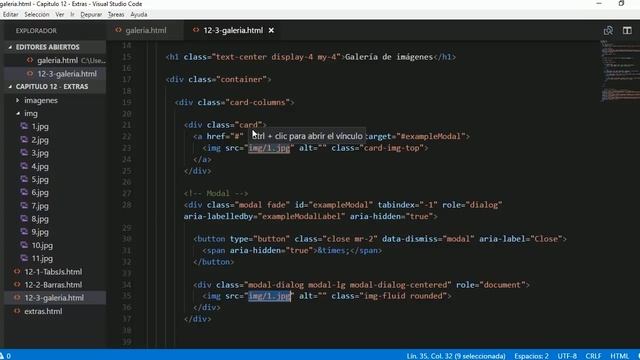Open 11.jpg image file
This screenshot has width=640, height=360.
click(42, 258)
